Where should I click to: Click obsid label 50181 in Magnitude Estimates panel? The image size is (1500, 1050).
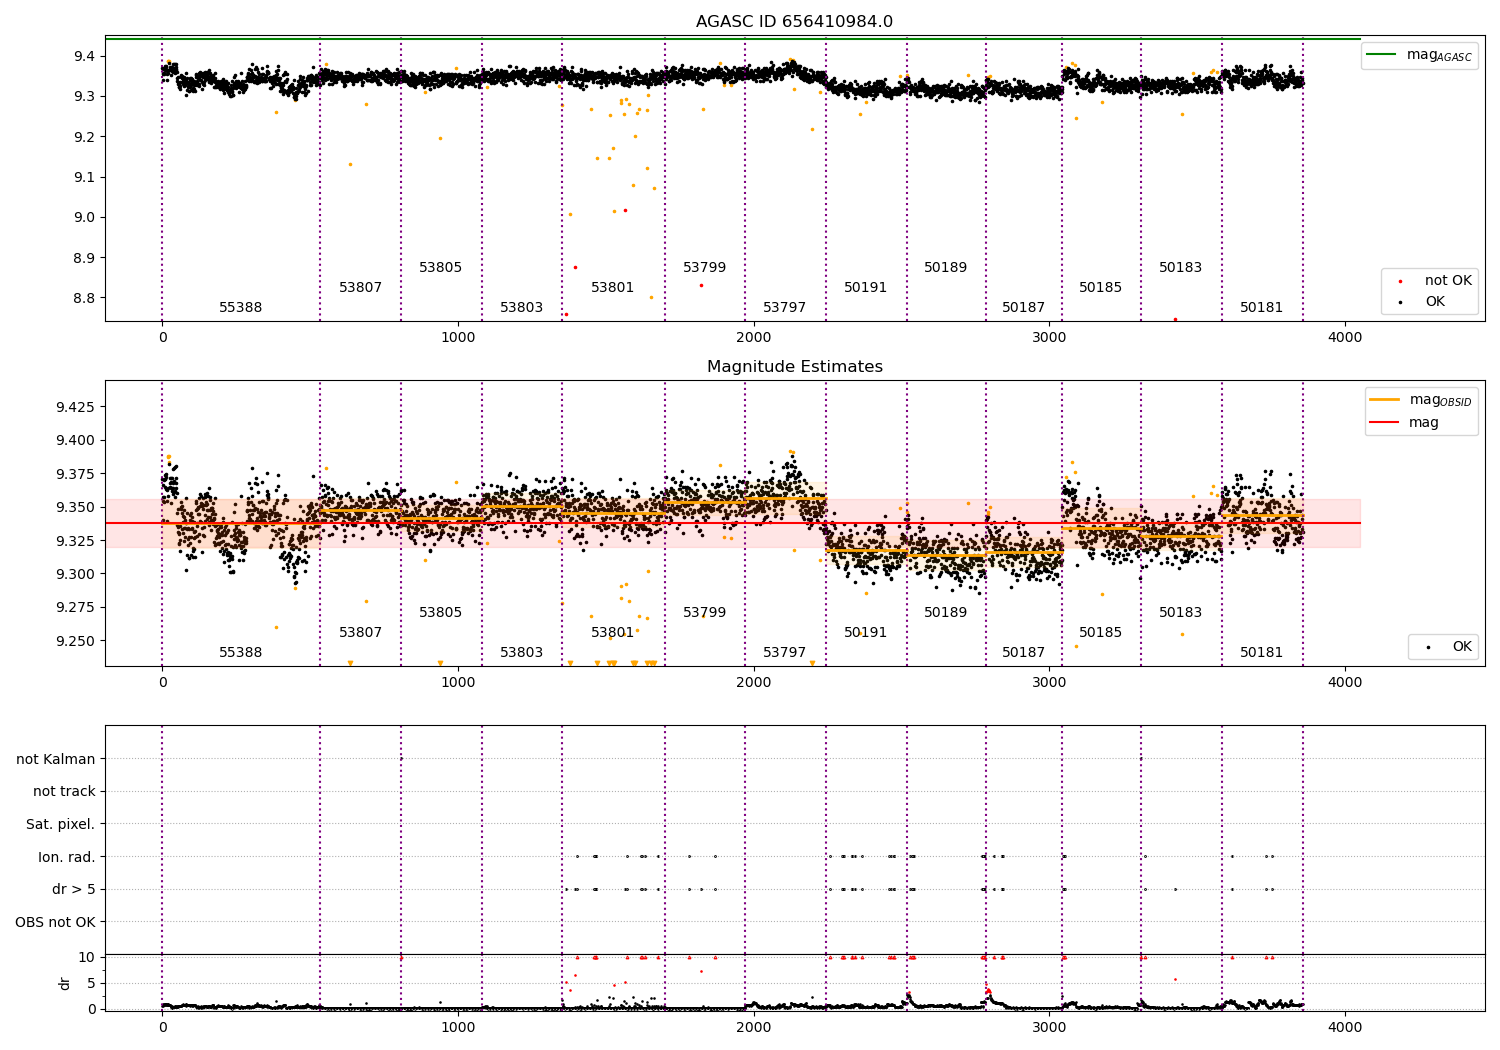[1262, 653]
